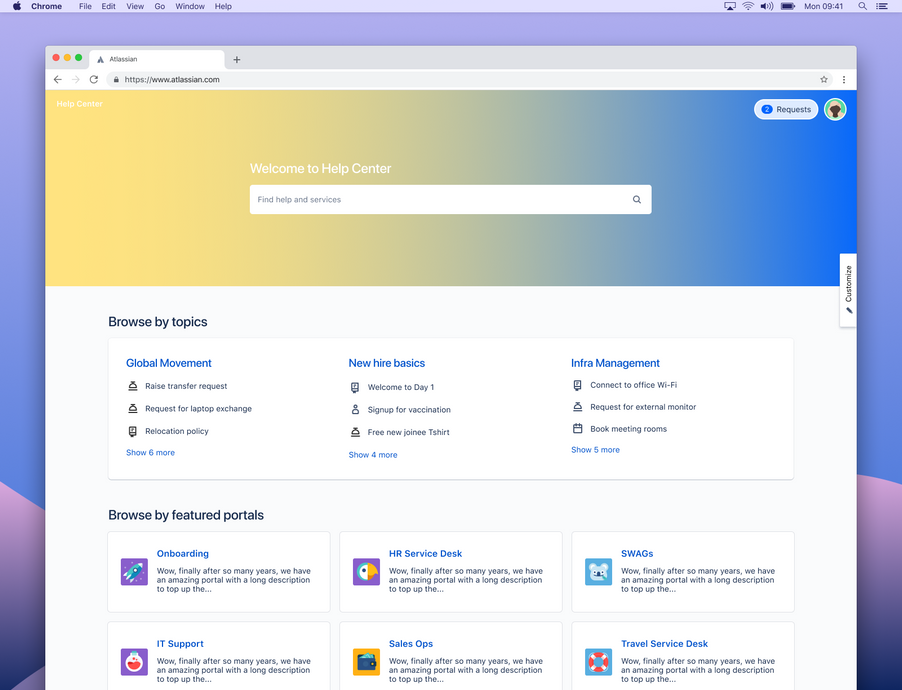Click the Find help and services search field

point(450,200)
